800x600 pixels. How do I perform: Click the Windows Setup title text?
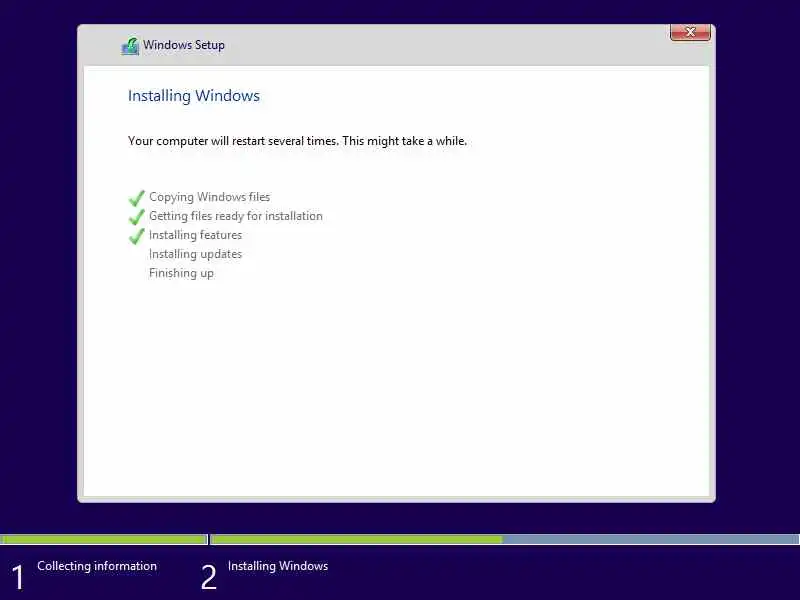184,45
